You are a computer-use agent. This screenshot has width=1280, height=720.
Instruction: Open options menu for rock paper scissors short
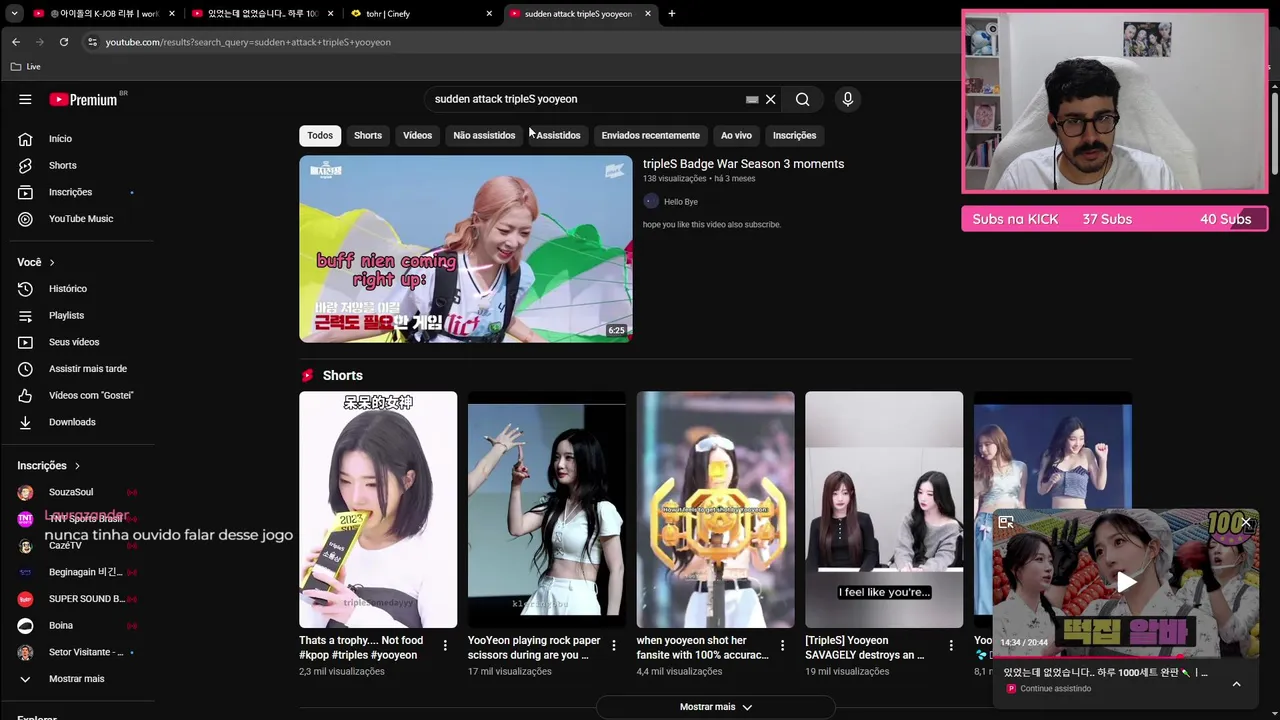[x=614, y=646]
